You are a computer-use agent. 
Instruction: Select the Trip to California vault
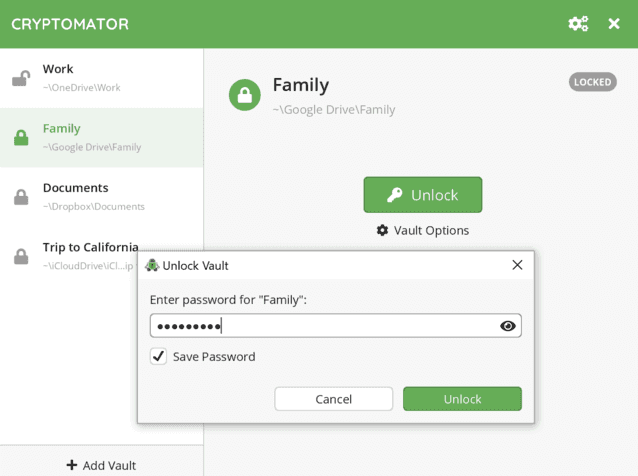(x=90, y=247)
